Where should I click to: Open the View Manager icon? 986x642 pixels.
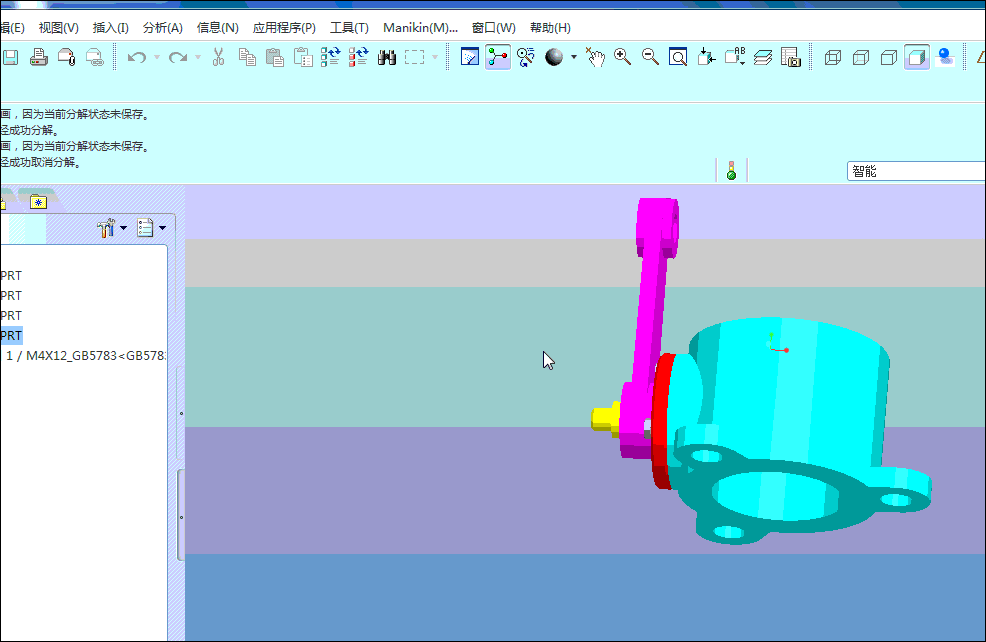pyautogui.click(x=790, y=57)
